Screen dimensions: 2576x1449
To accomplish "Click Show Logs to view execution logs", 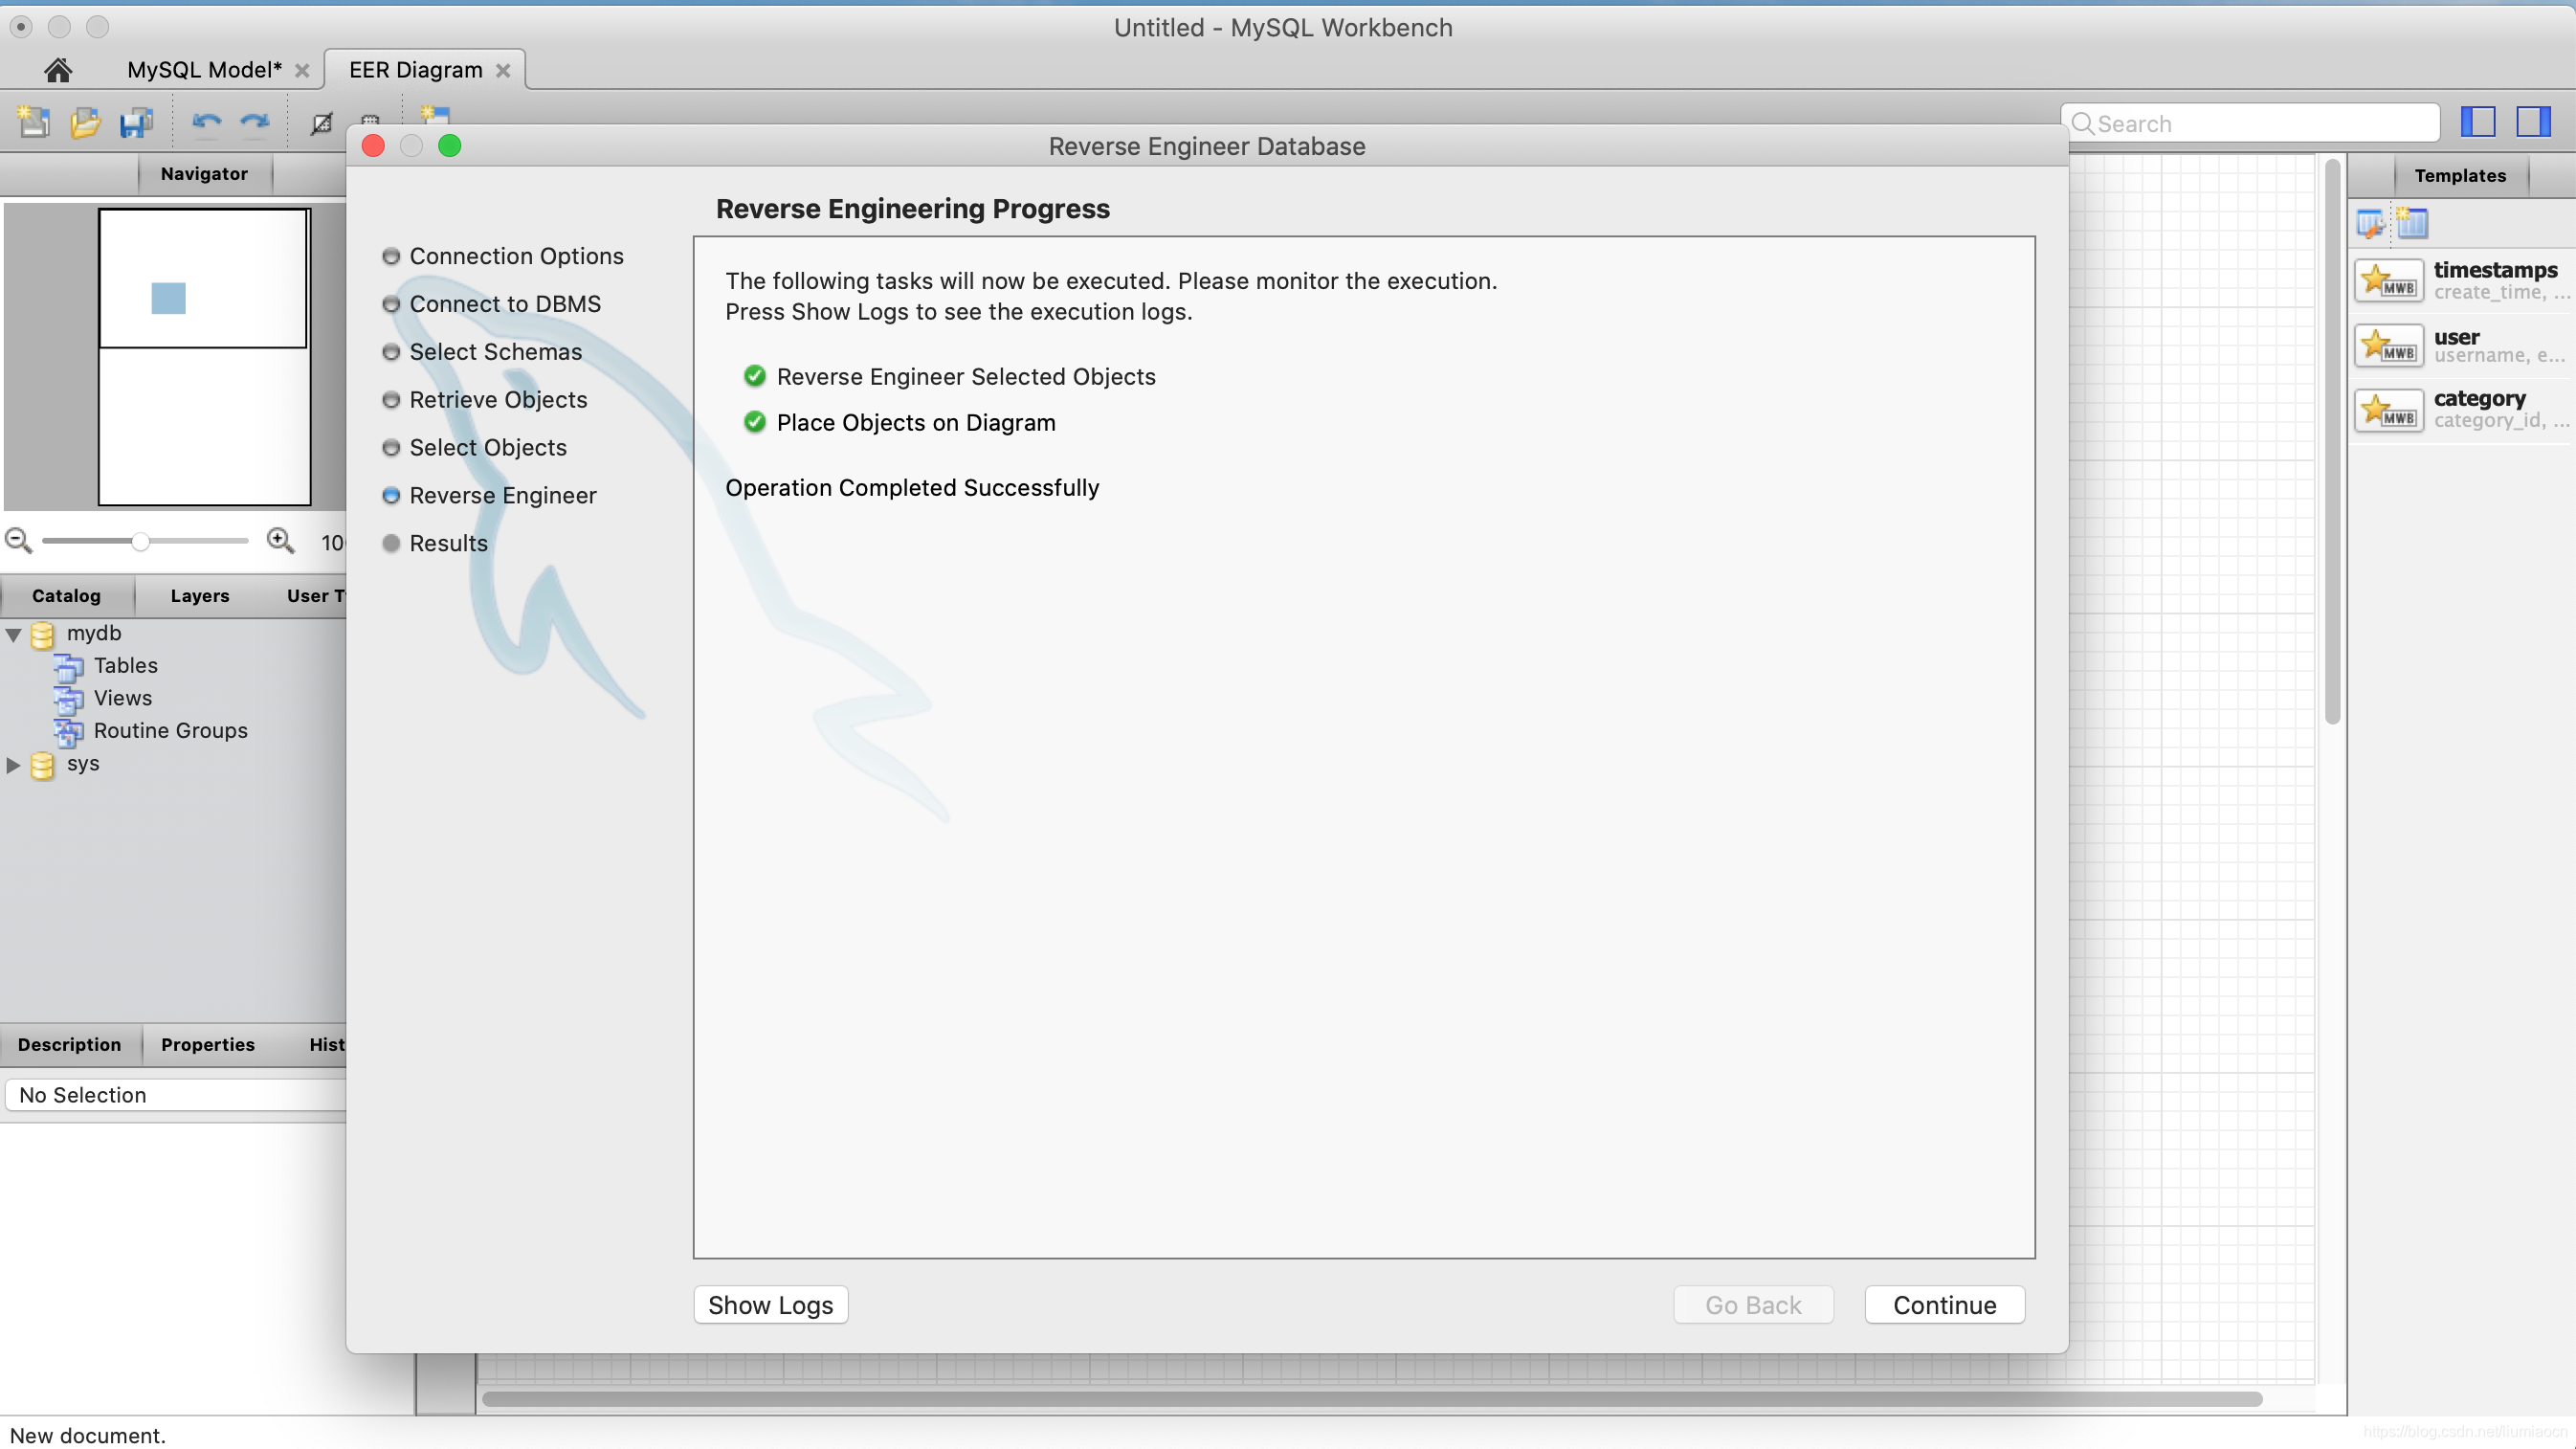I will pyautogui.click(x=769, y=1304).
